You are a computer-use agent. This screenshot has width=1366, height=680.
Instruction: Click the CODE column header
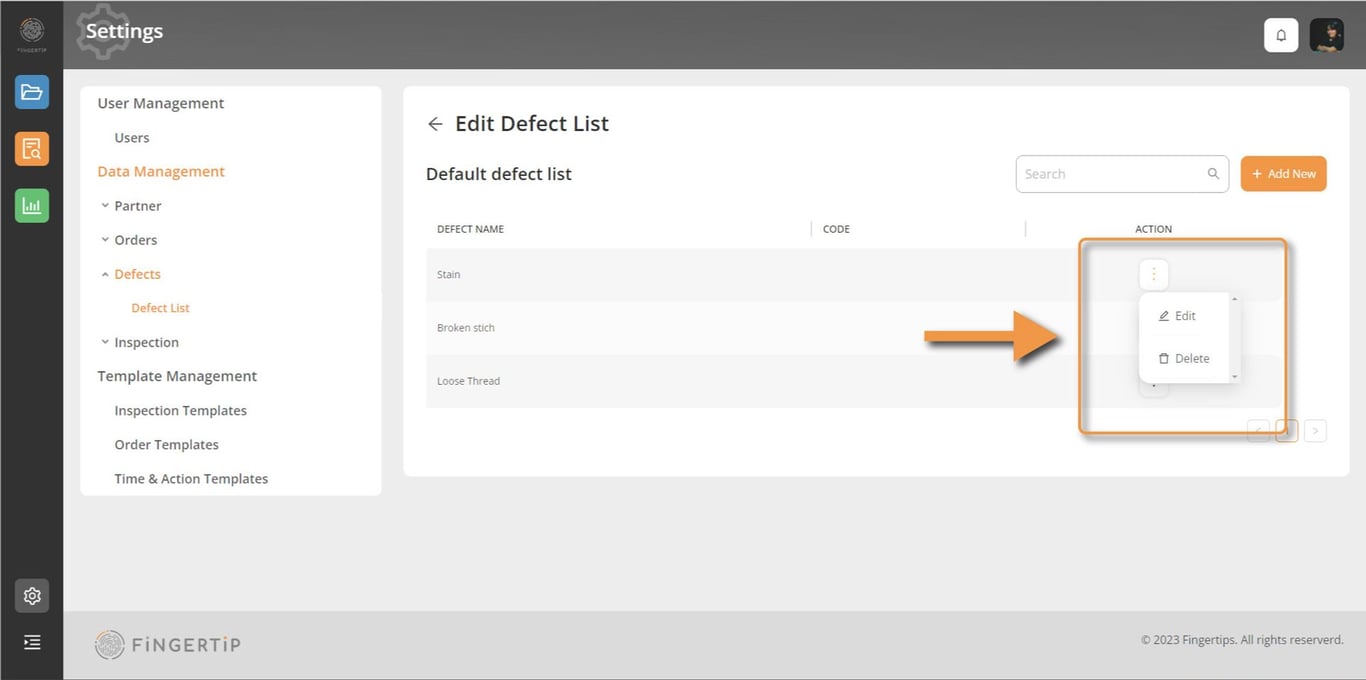[x=836, y=229]
